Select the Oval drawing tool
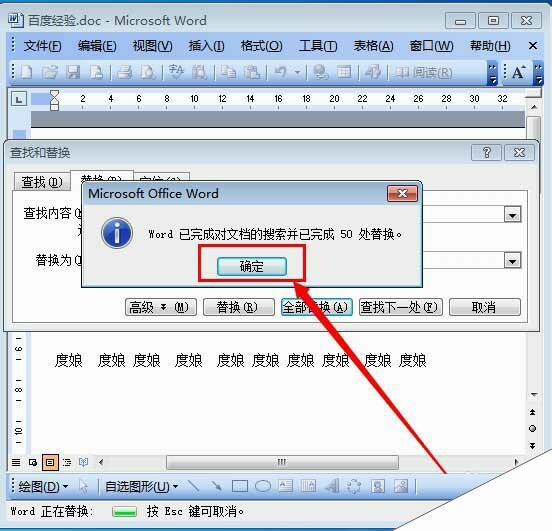 [263, 487]
